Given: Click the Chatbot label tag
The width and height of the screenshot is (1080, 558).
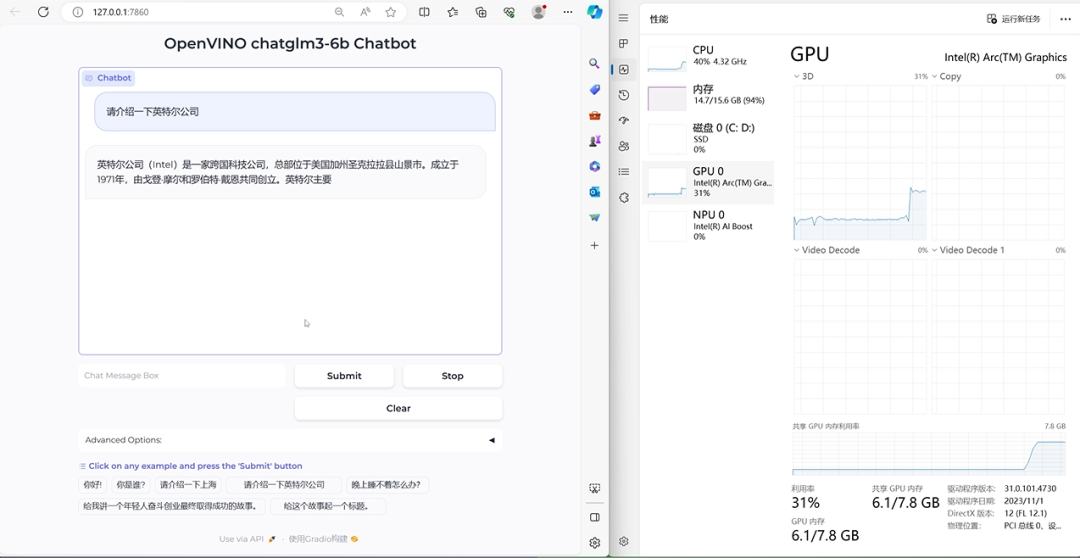Looking at the screenshot, I should pos(108,78).
